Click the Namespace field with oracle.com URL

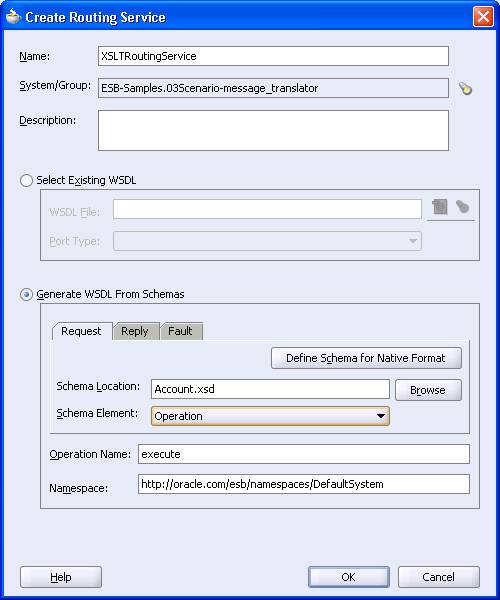pyautogui.click(x=304, y=484)
